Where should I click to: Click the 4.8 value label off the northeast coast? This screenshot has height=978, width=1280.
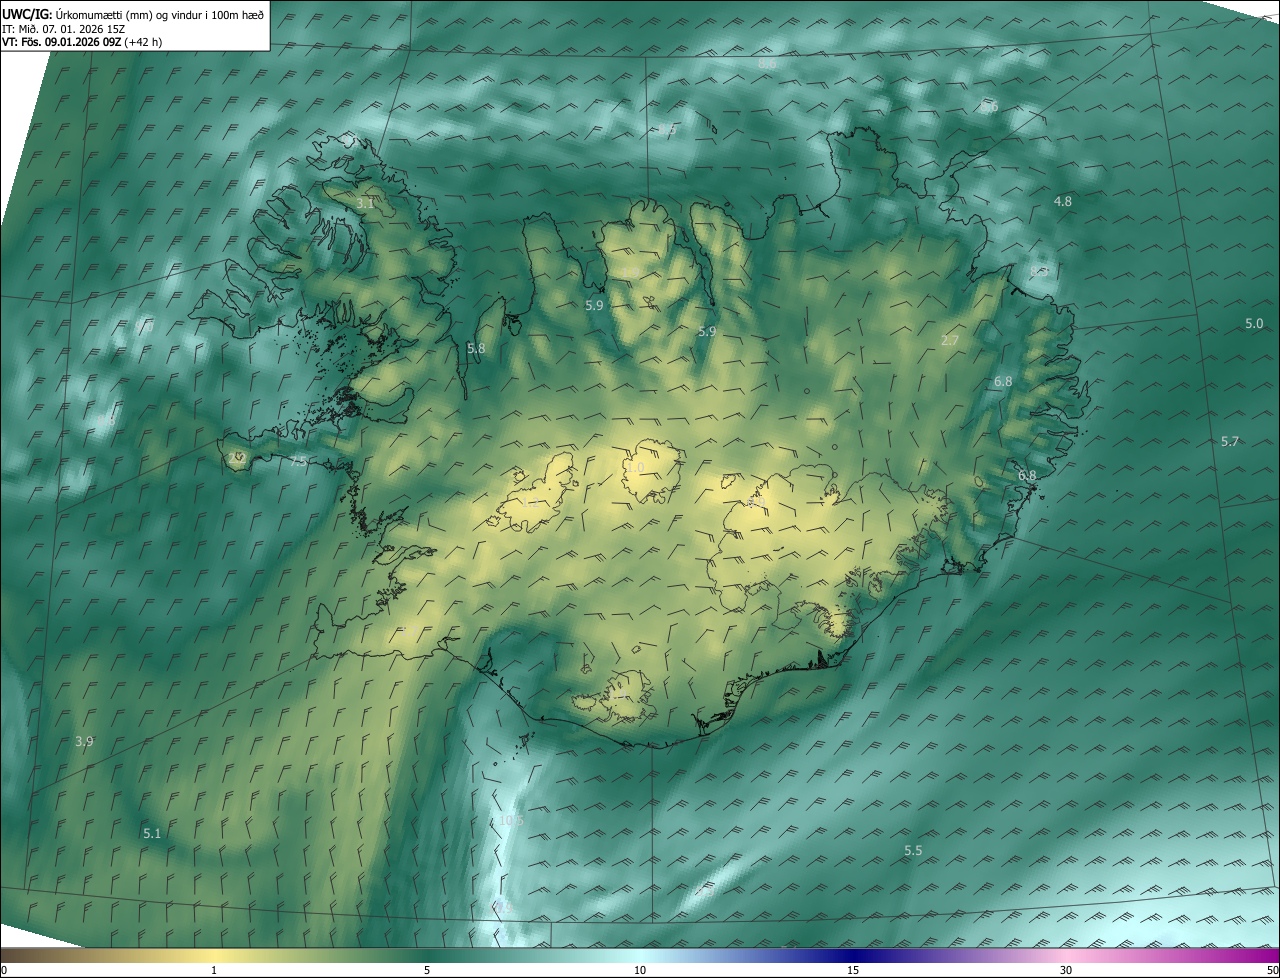pyautogui.click(x=1063, y=201)
